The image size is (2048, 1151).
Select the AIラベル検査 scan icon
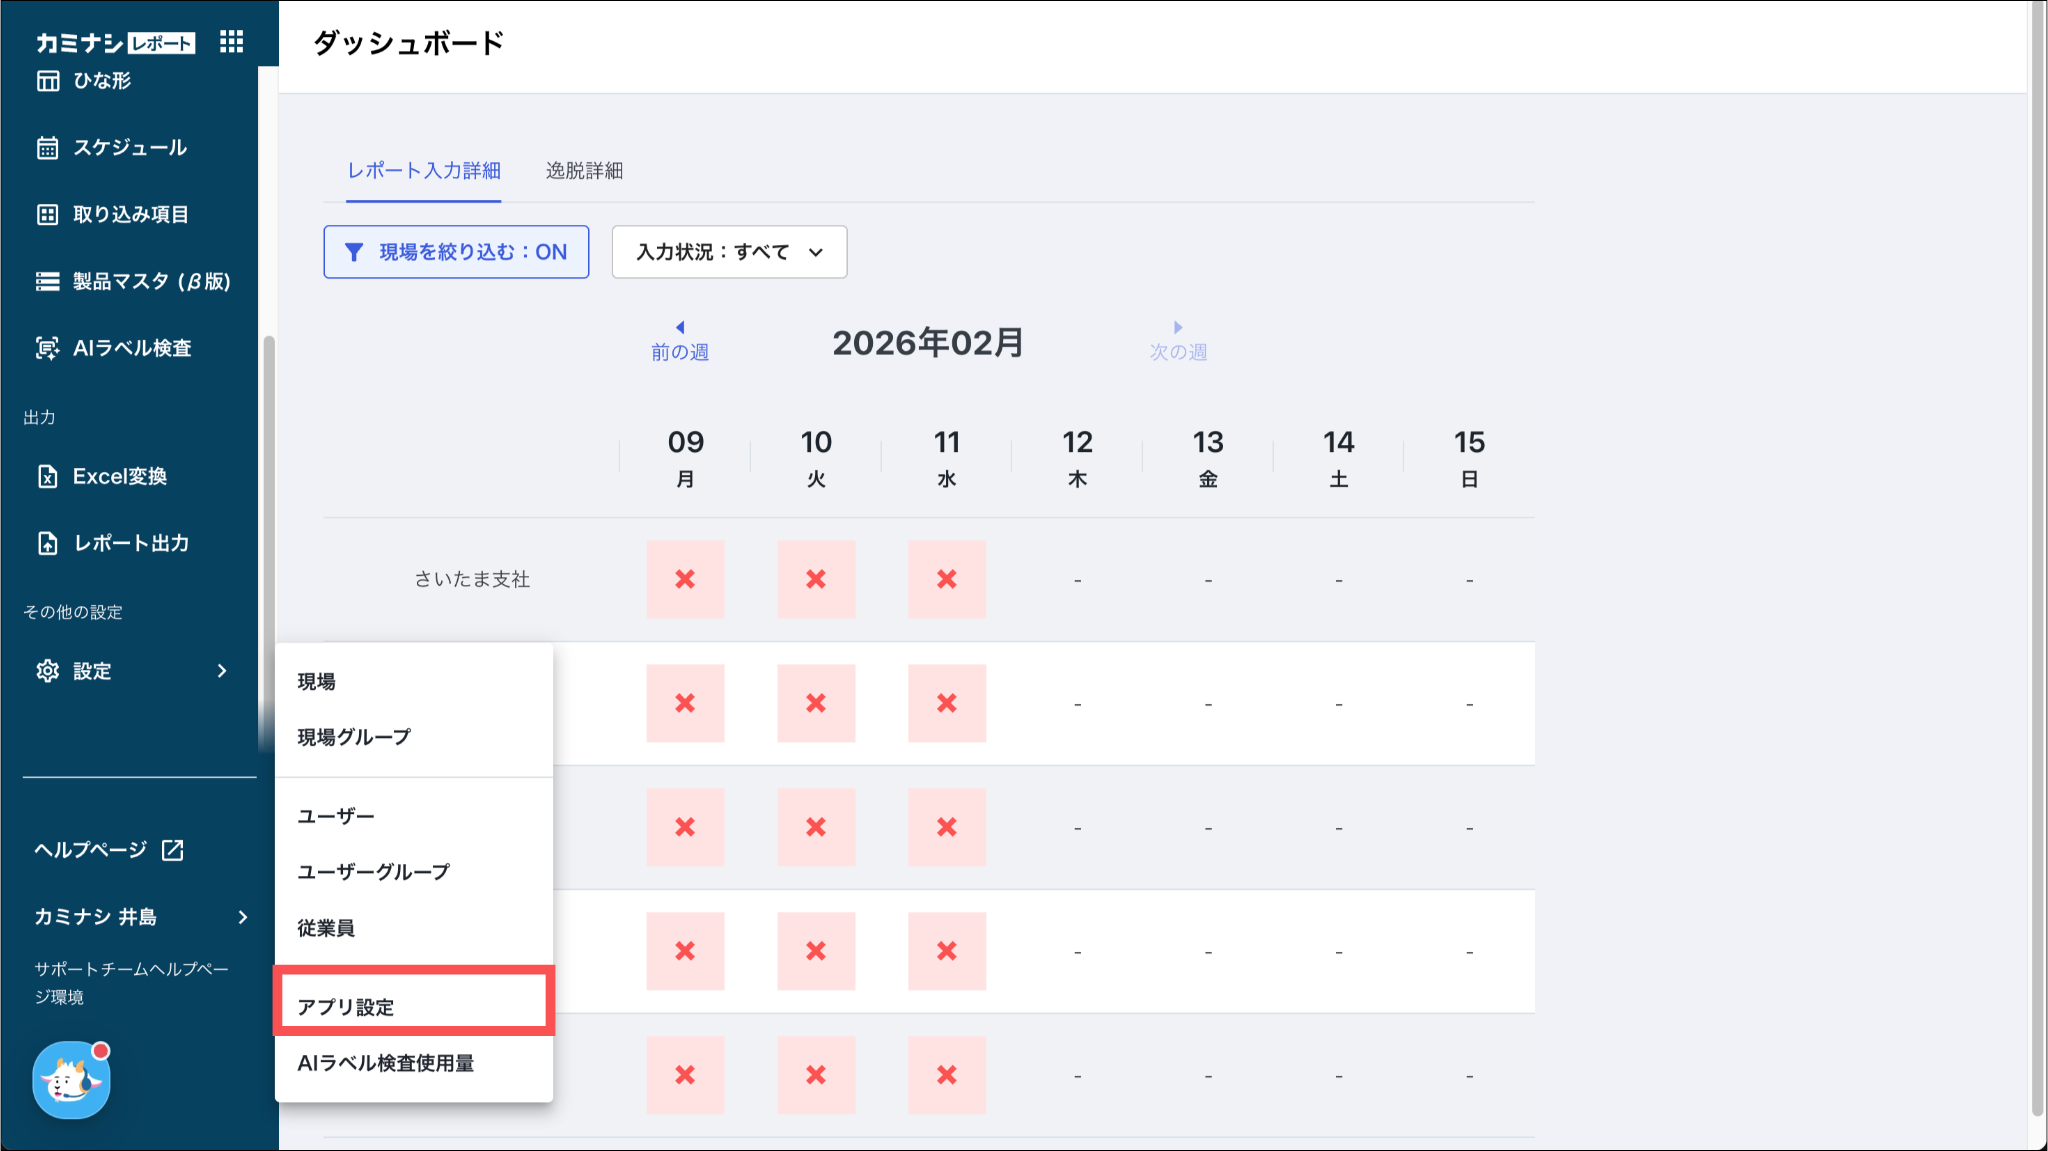pyautogui.click(x=47, y=348)
